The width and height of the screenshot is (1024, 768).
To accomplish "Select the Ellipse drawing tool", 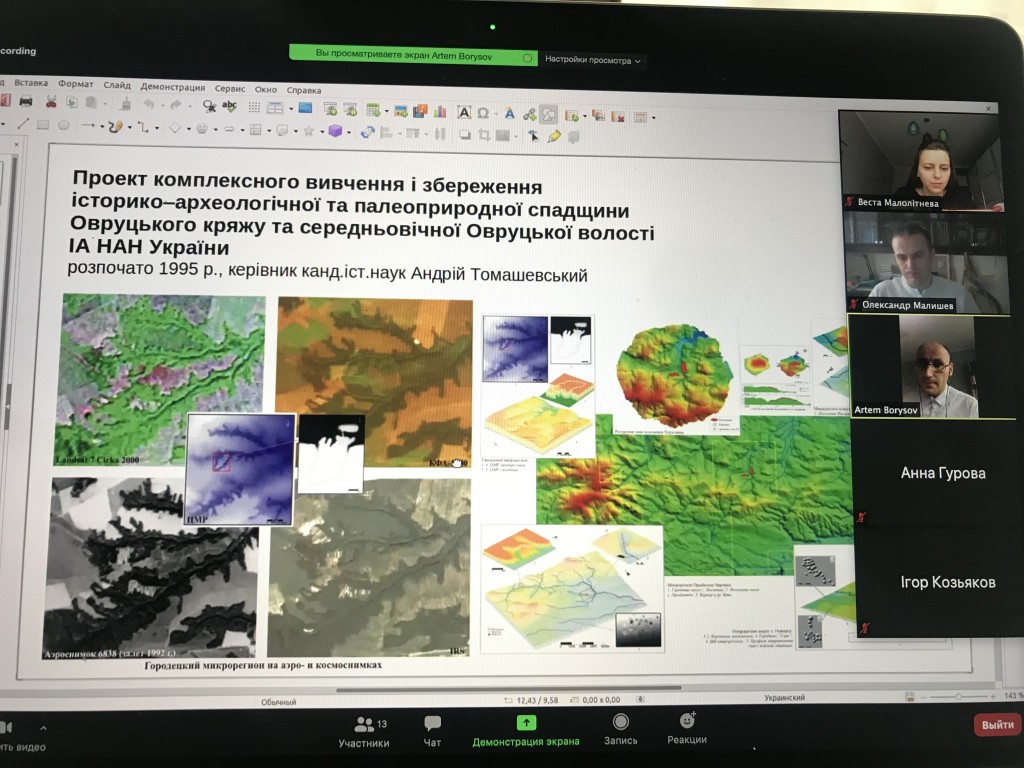I will [63, 125].
